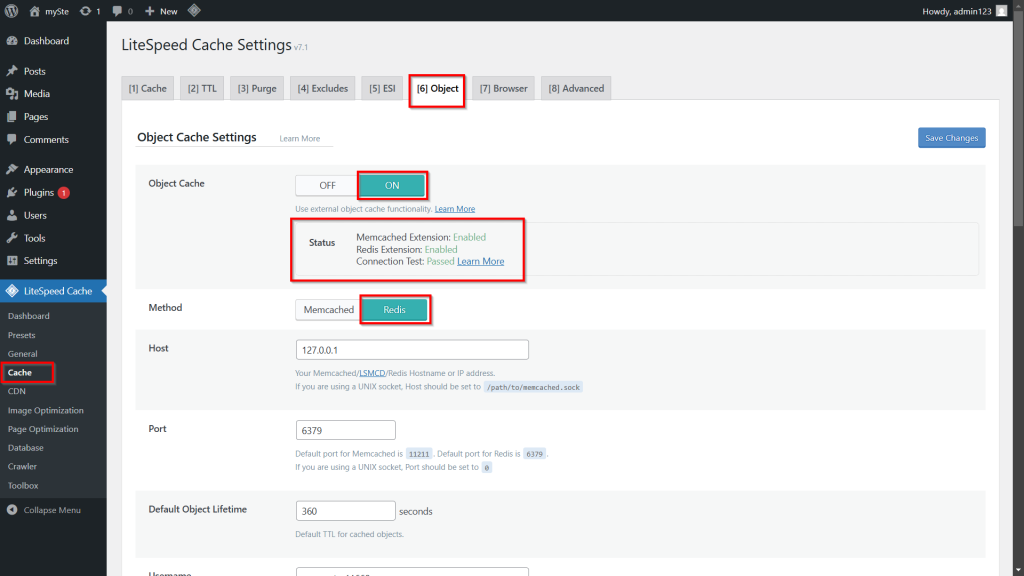This screenshot has width=1024, height=576.
Task: Click the Save Changes button
Action: (x=951, y=138)
